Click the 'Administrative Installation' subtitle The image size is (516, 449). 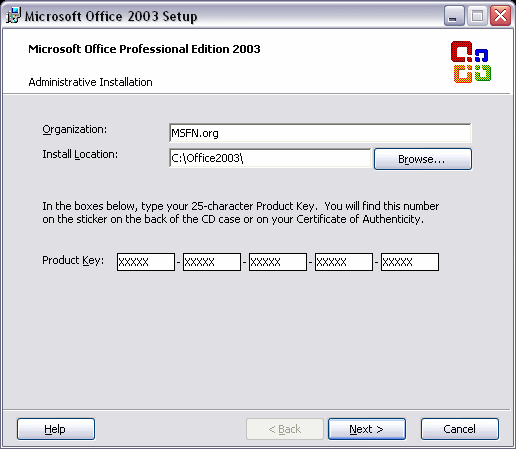pyautogui.click(x=90, y=82)
